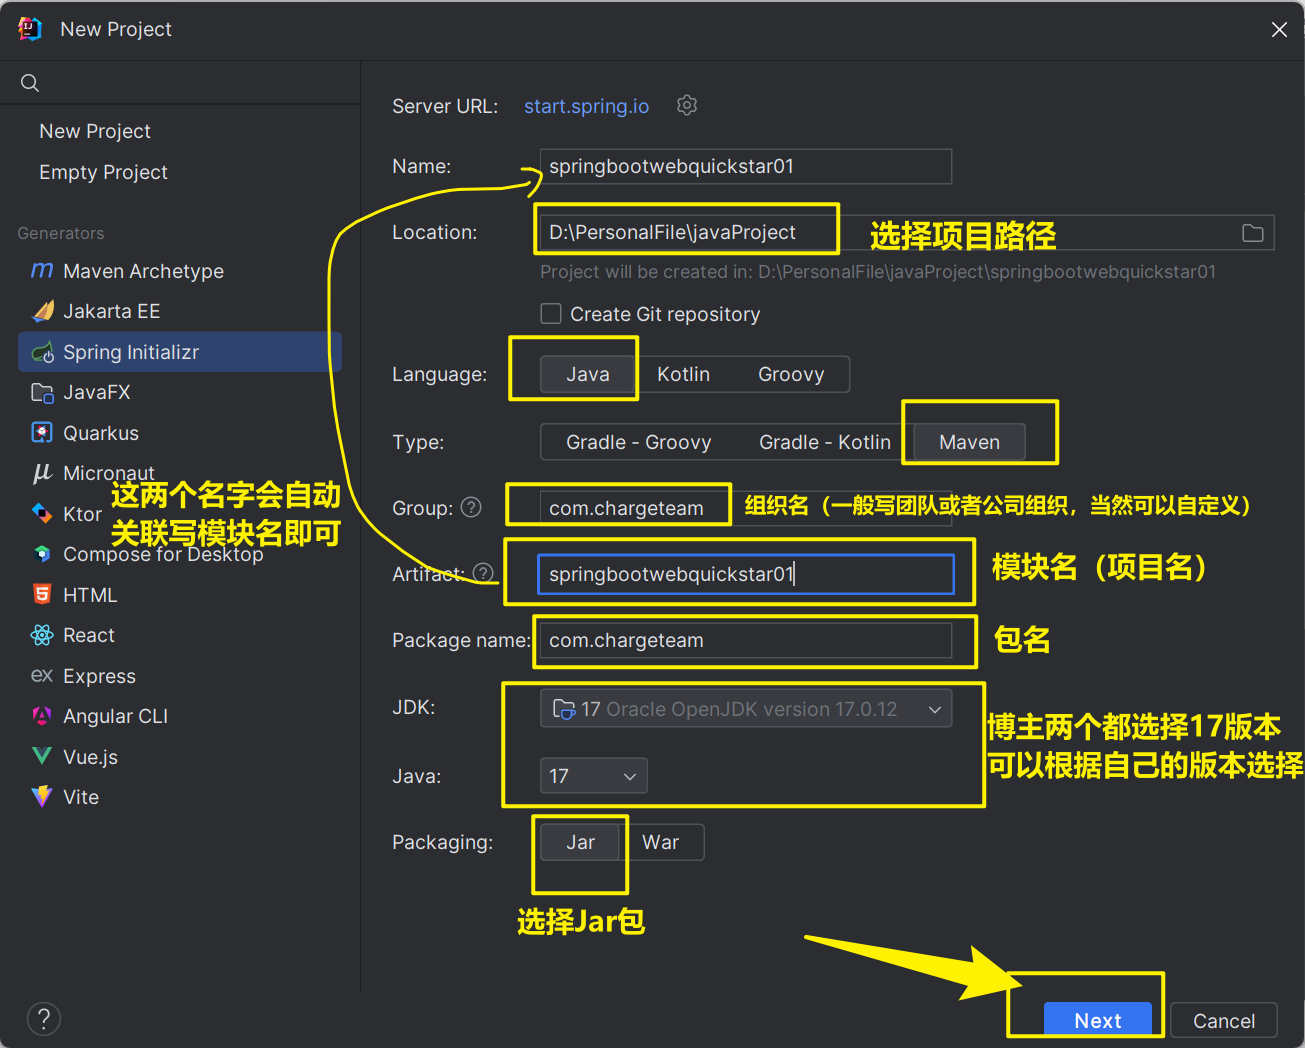Click Compose for Desktop icon
This screenshot has height=1048, width=1305.
tap(42, 553)
